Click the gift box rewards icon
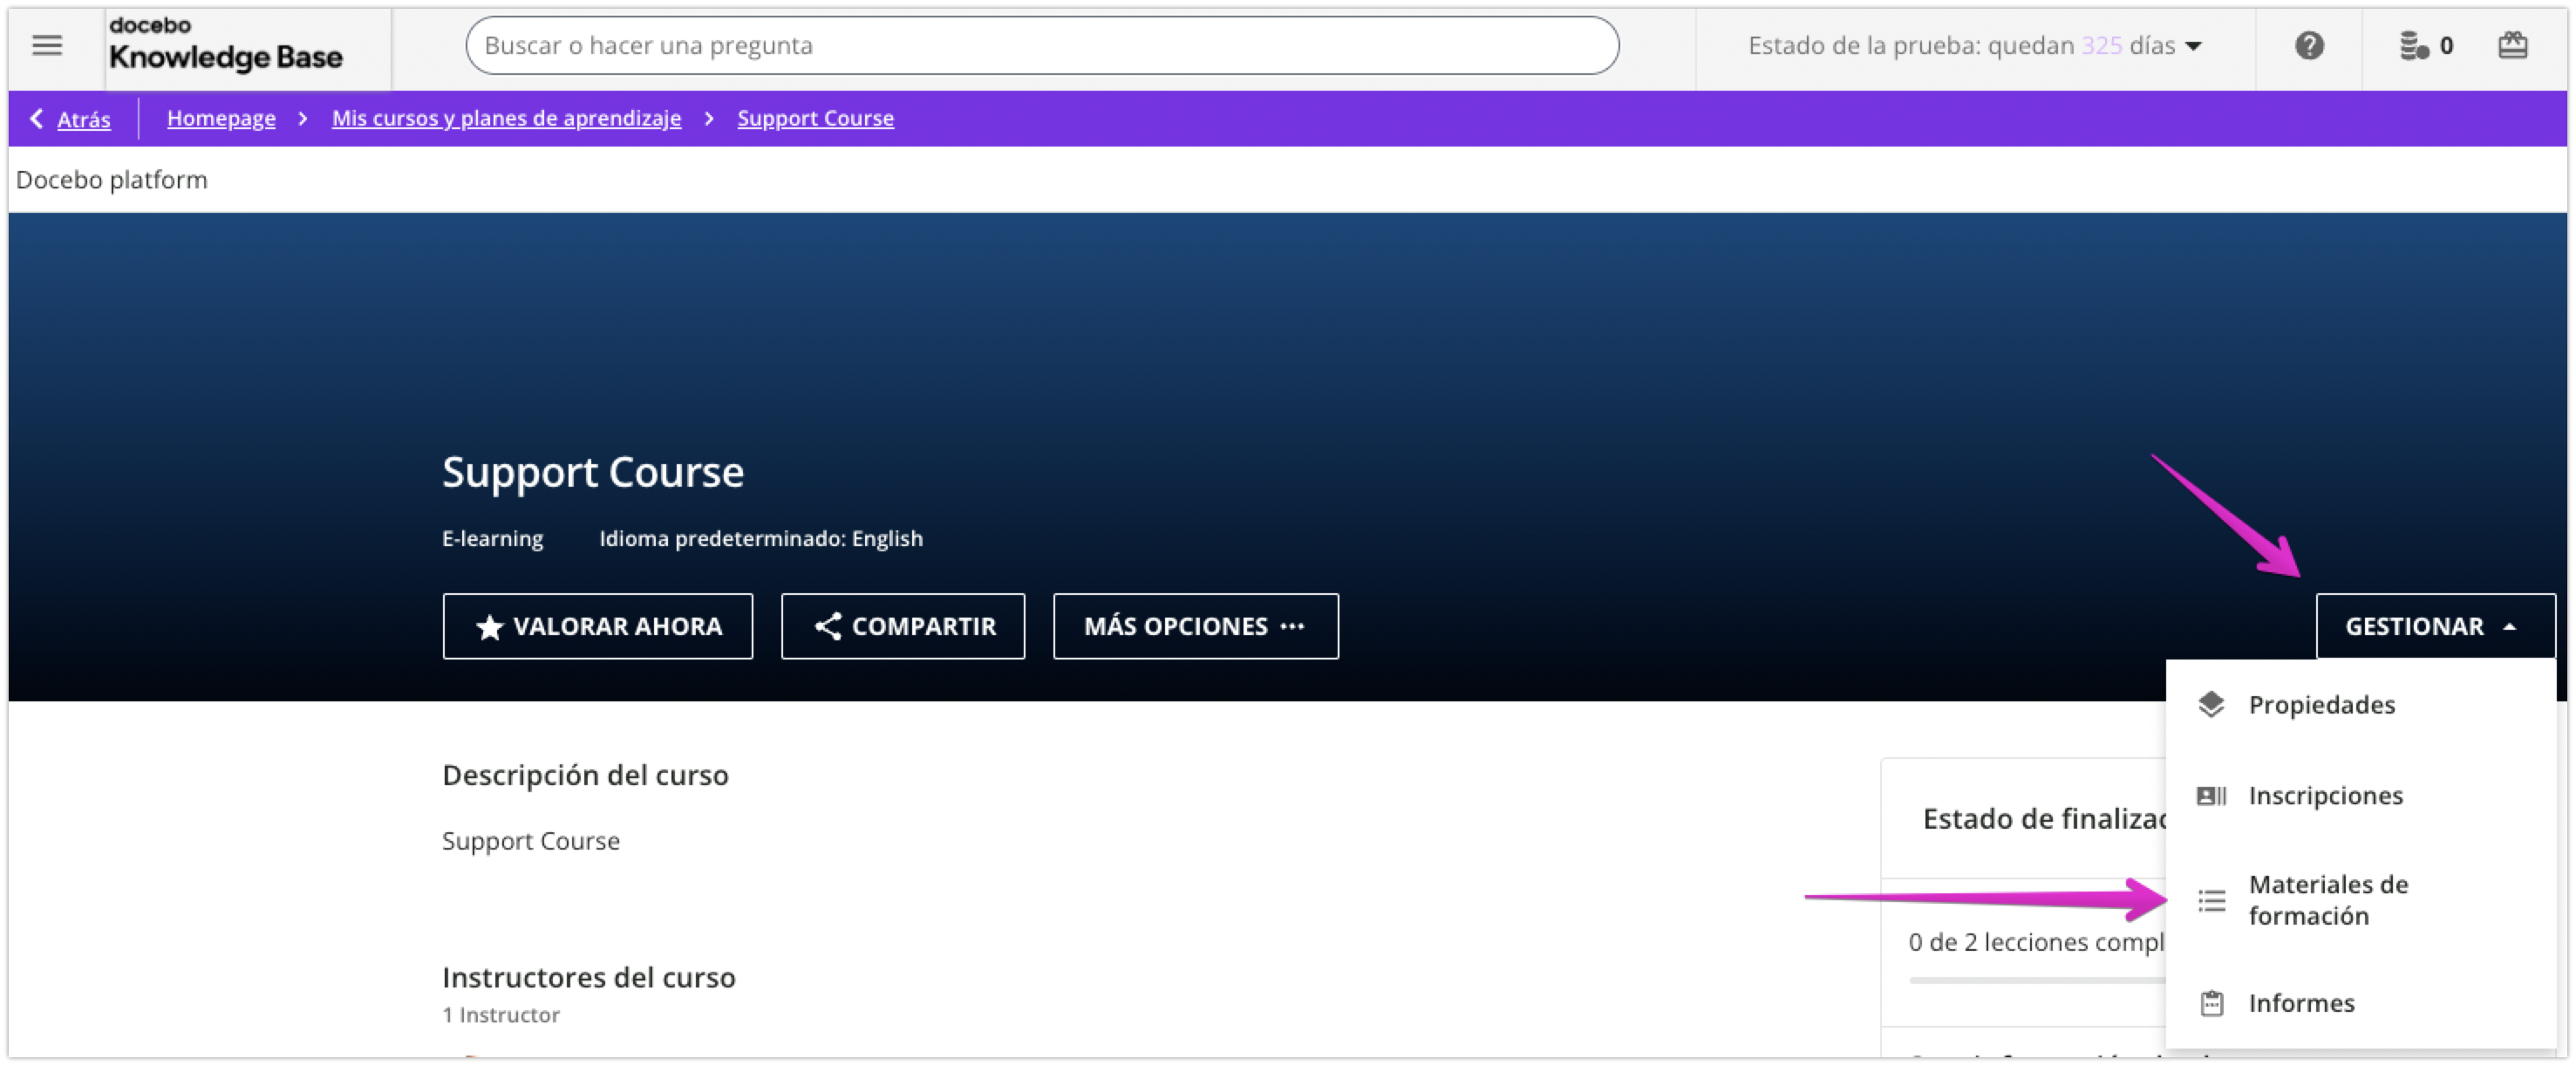This screenshot has height=1066, width=2576. (2512, 45)
